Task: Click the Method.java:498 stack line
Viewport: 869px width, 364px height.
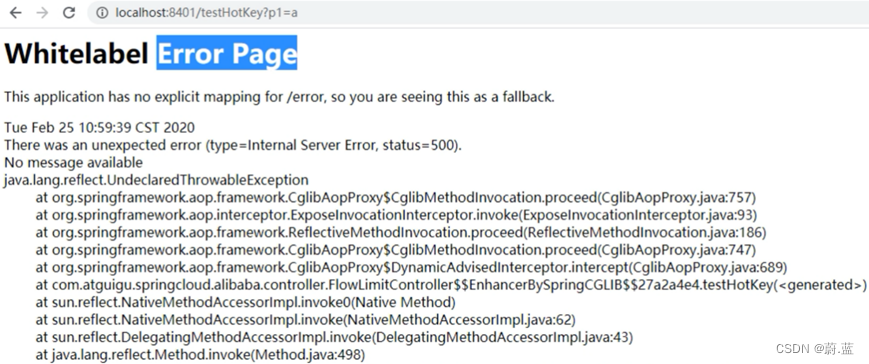Action: [201, 355]
